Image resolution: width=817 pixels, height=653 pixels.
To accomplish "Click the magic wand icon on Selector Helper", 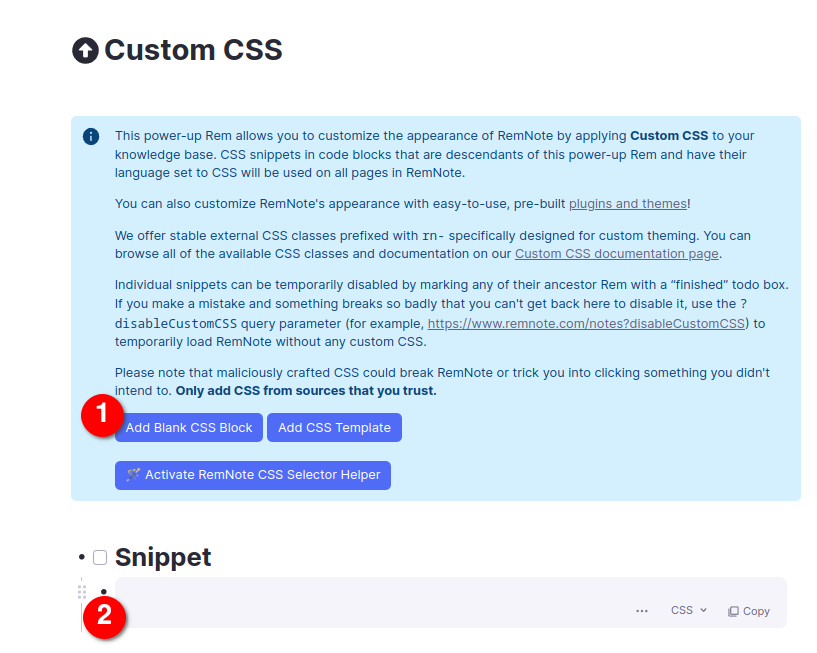I will [x=133, y=475].
